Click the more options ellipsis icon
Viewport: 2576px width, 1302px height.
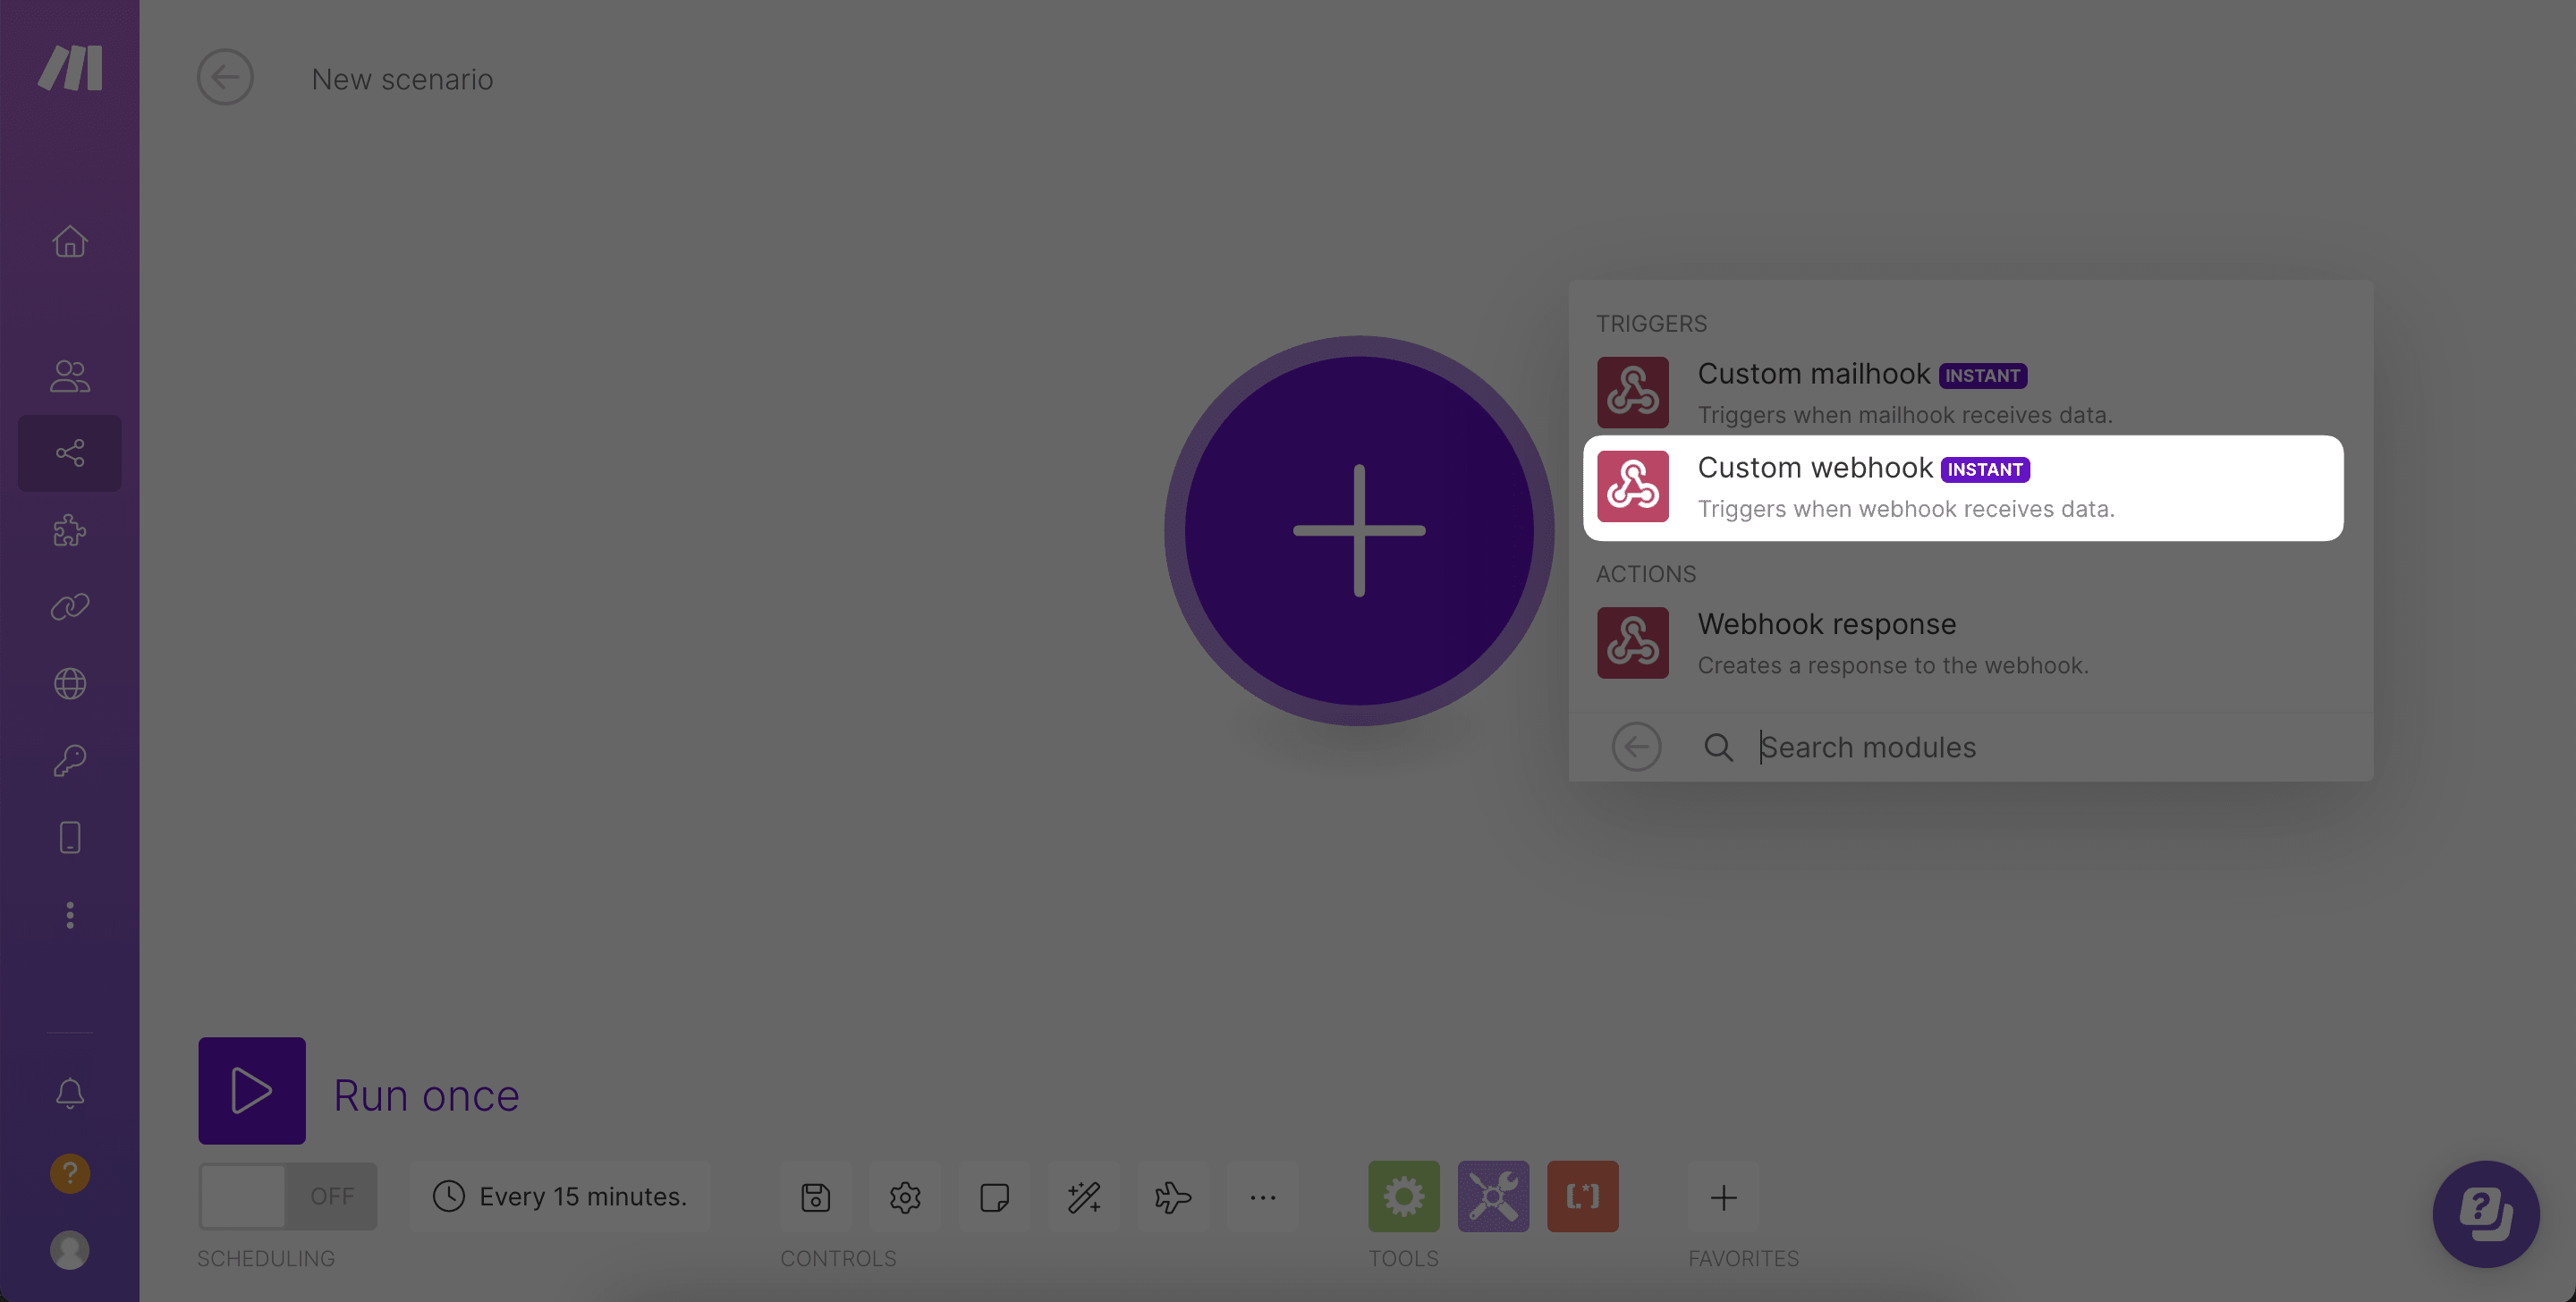[x=1264, y=1196]
